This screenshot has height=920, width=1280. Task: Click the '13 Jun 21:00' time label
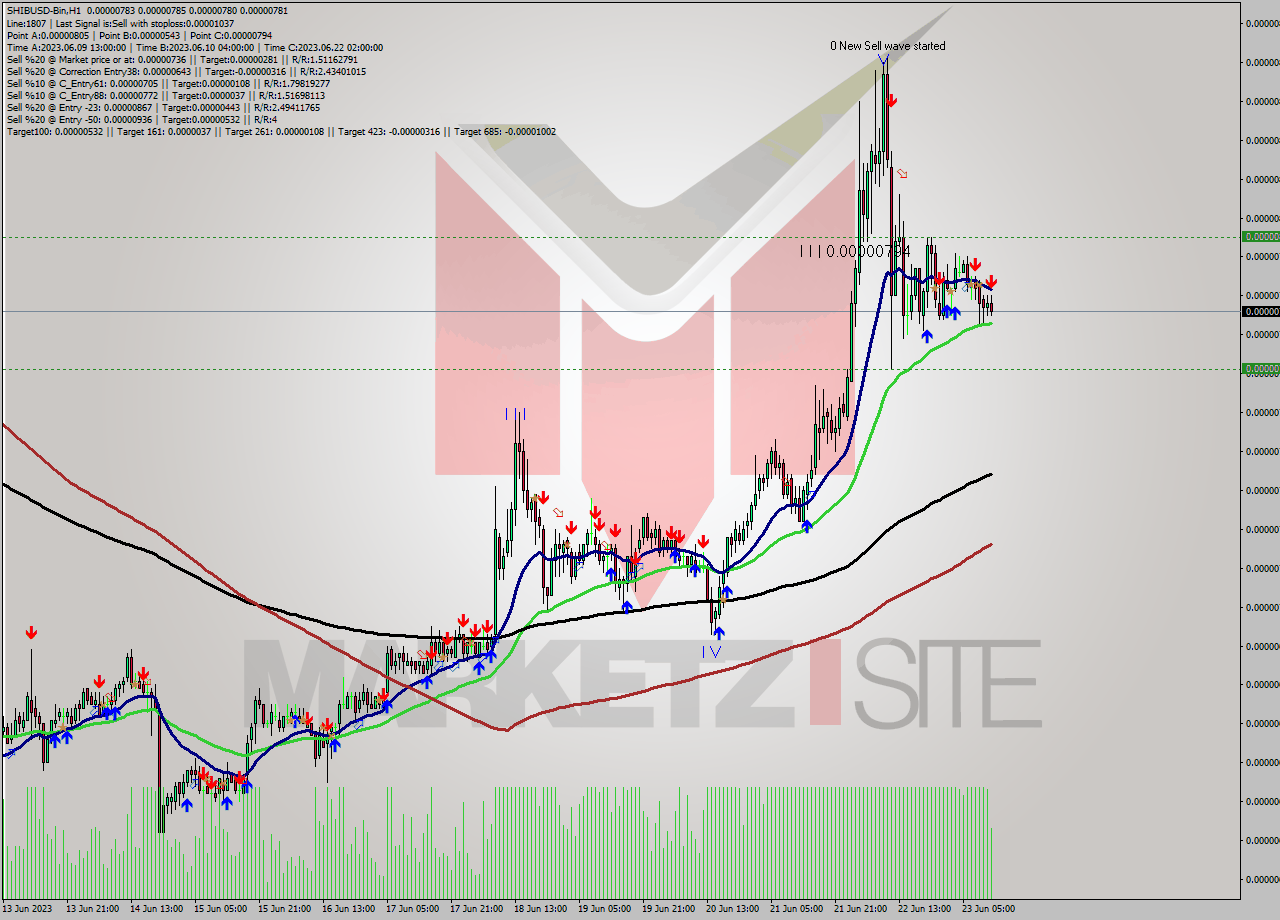pos(91,909)
